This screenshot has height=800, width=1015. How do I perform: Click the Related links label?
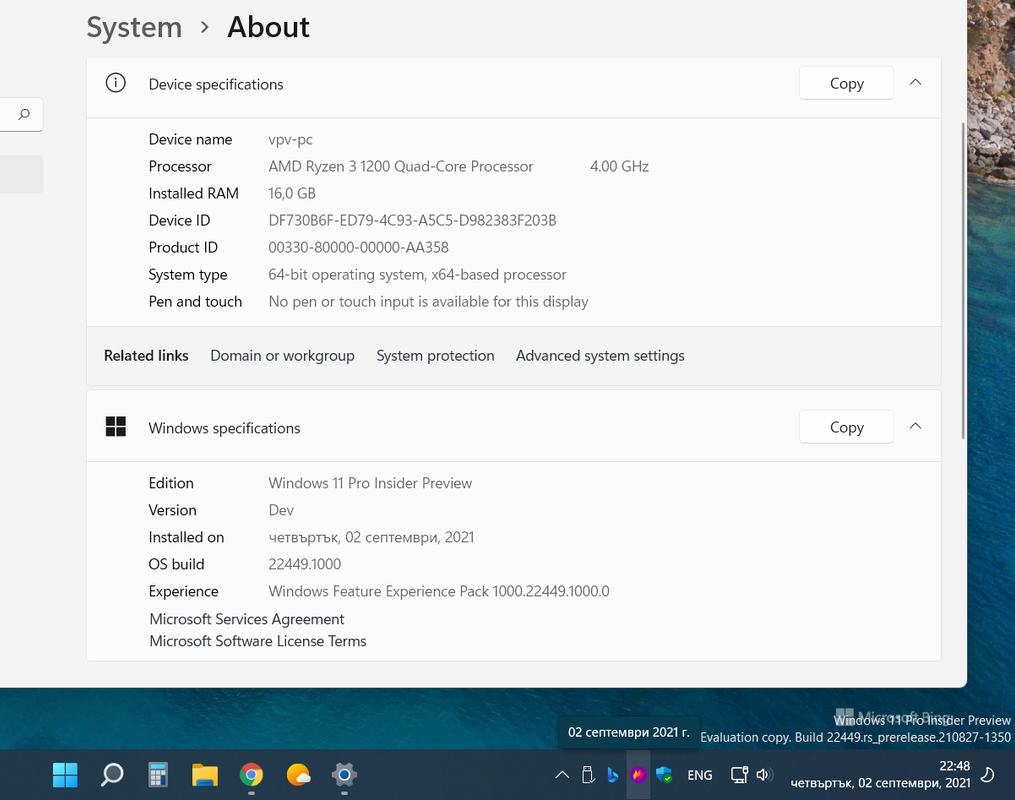146,356
